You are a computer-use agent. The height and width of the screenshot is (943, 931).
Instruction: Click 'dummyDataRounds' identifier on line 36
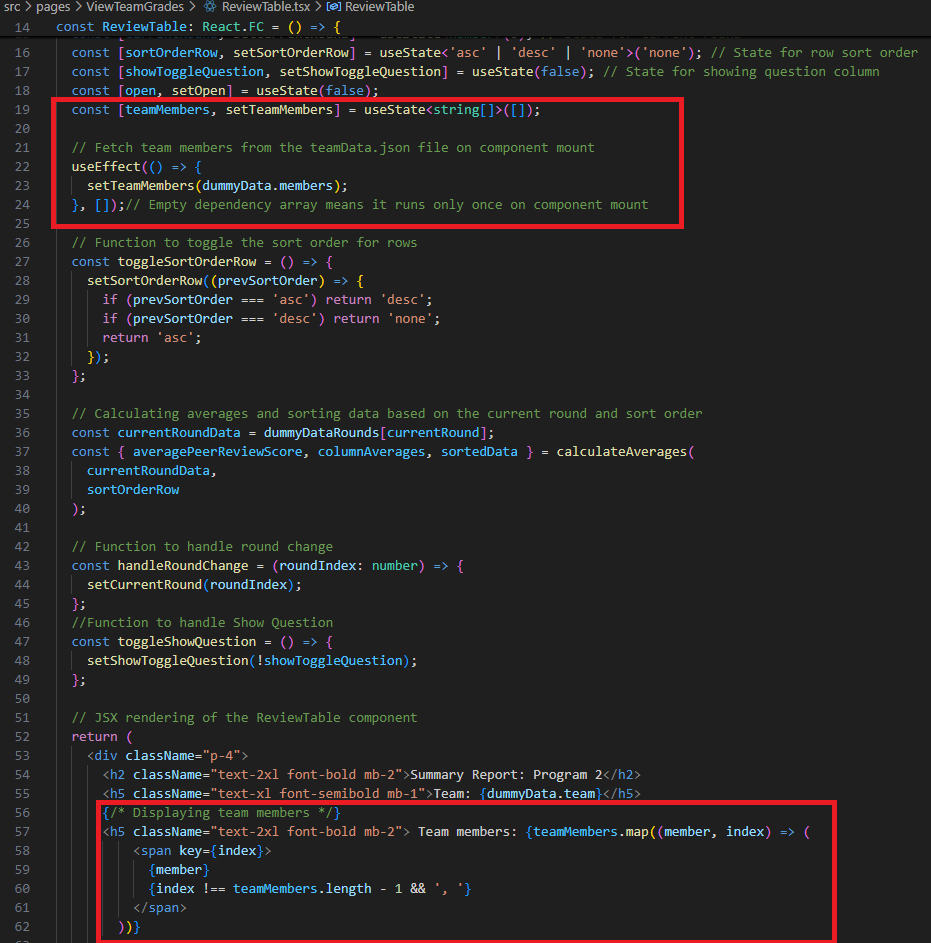point(321,432)
